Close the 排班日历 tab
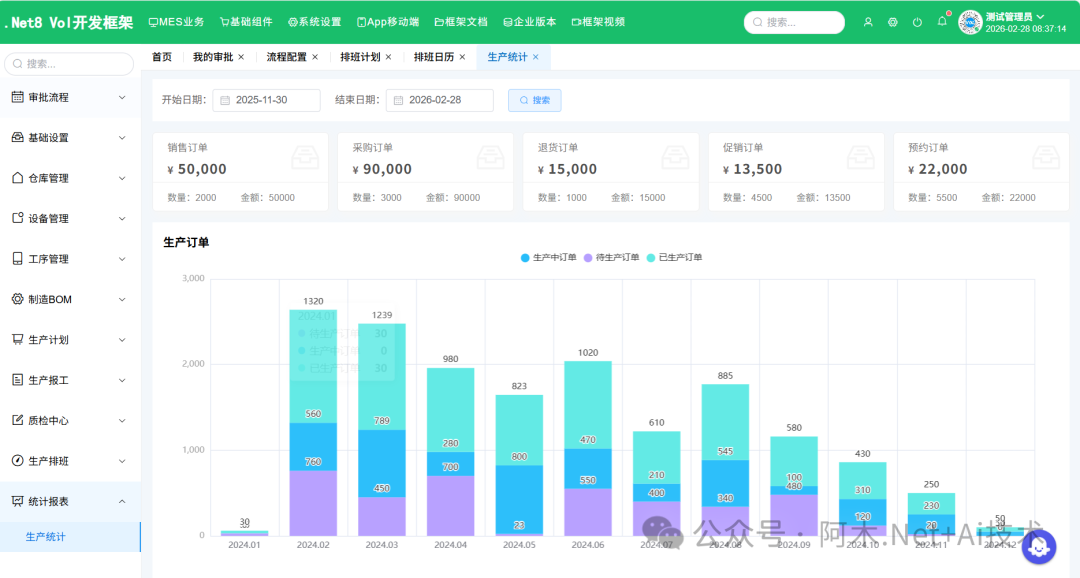The width and height of the screenshot is (1080, 578). point(462,57)
